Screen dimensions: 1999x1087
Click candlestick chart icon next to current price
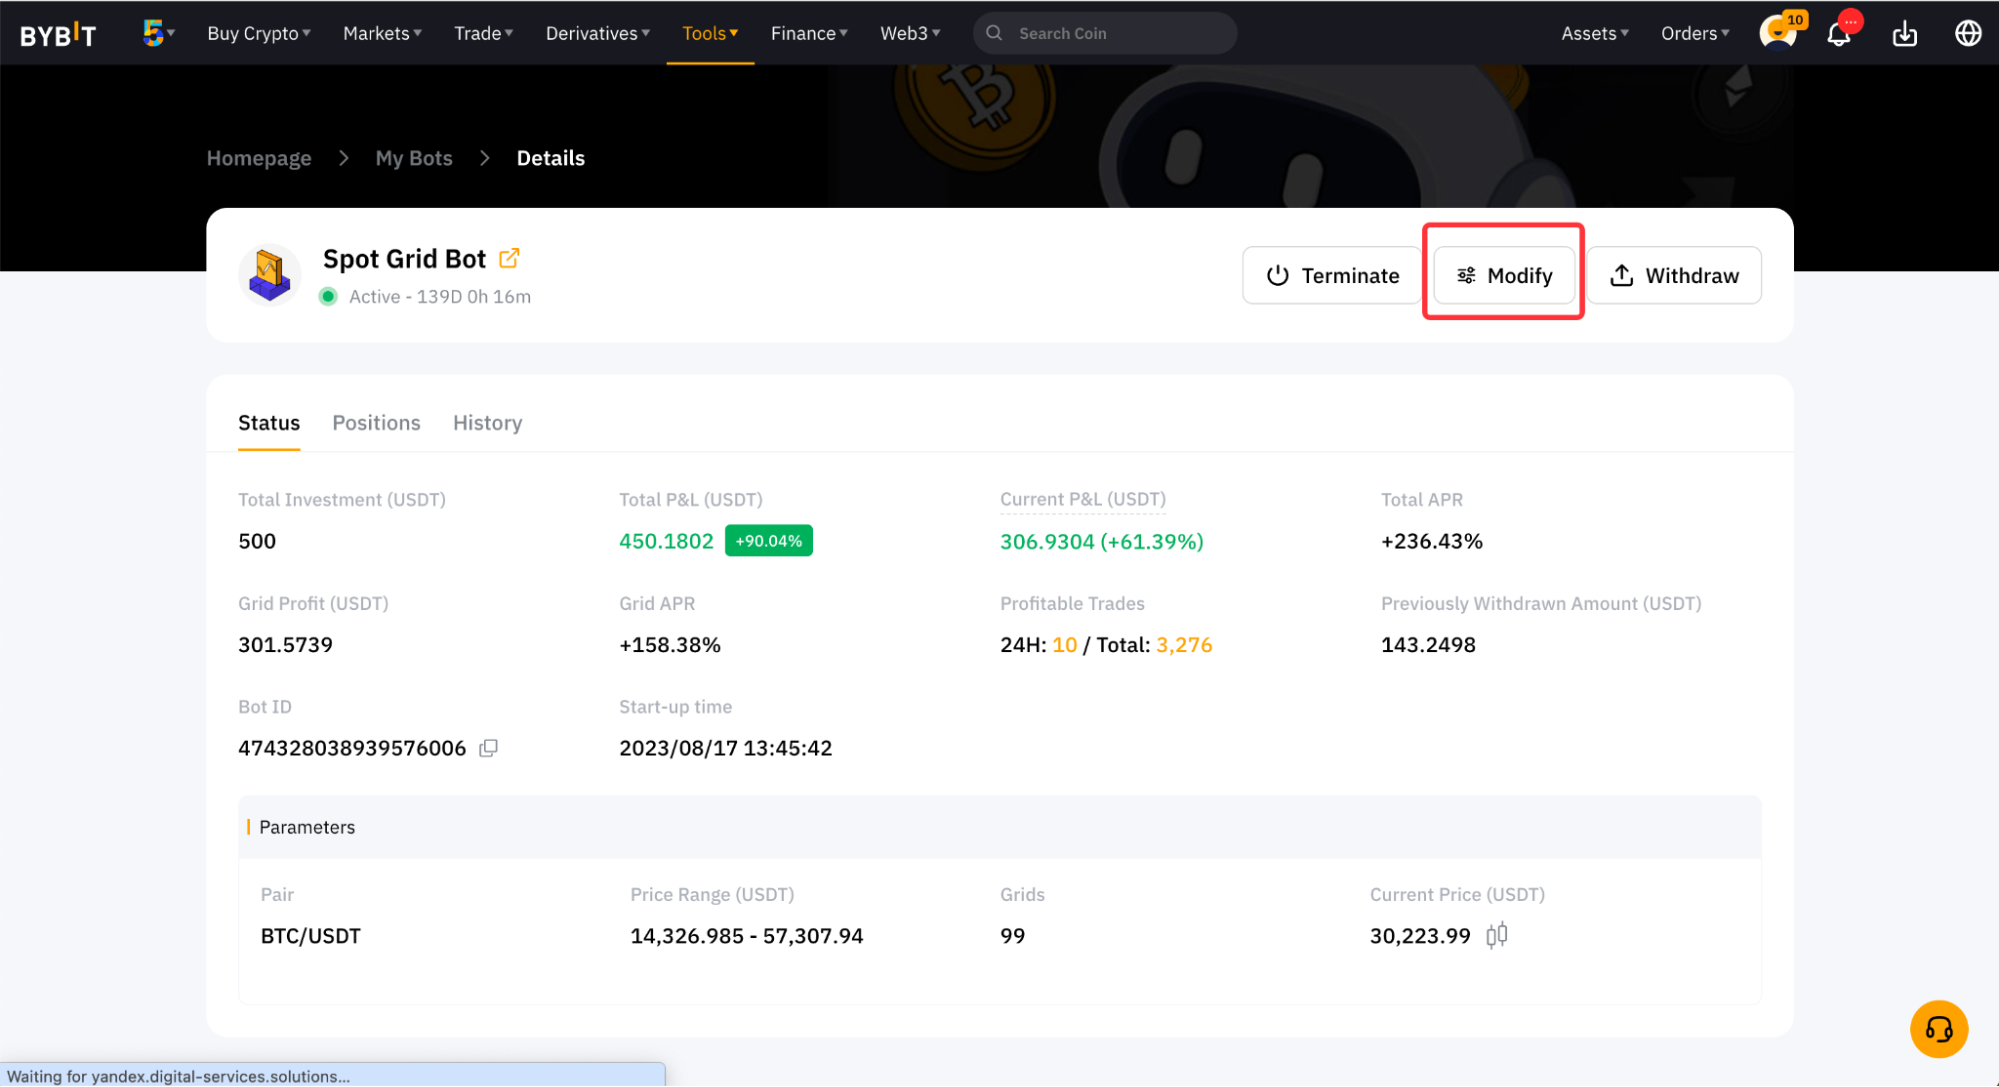tap(1496, 936)
